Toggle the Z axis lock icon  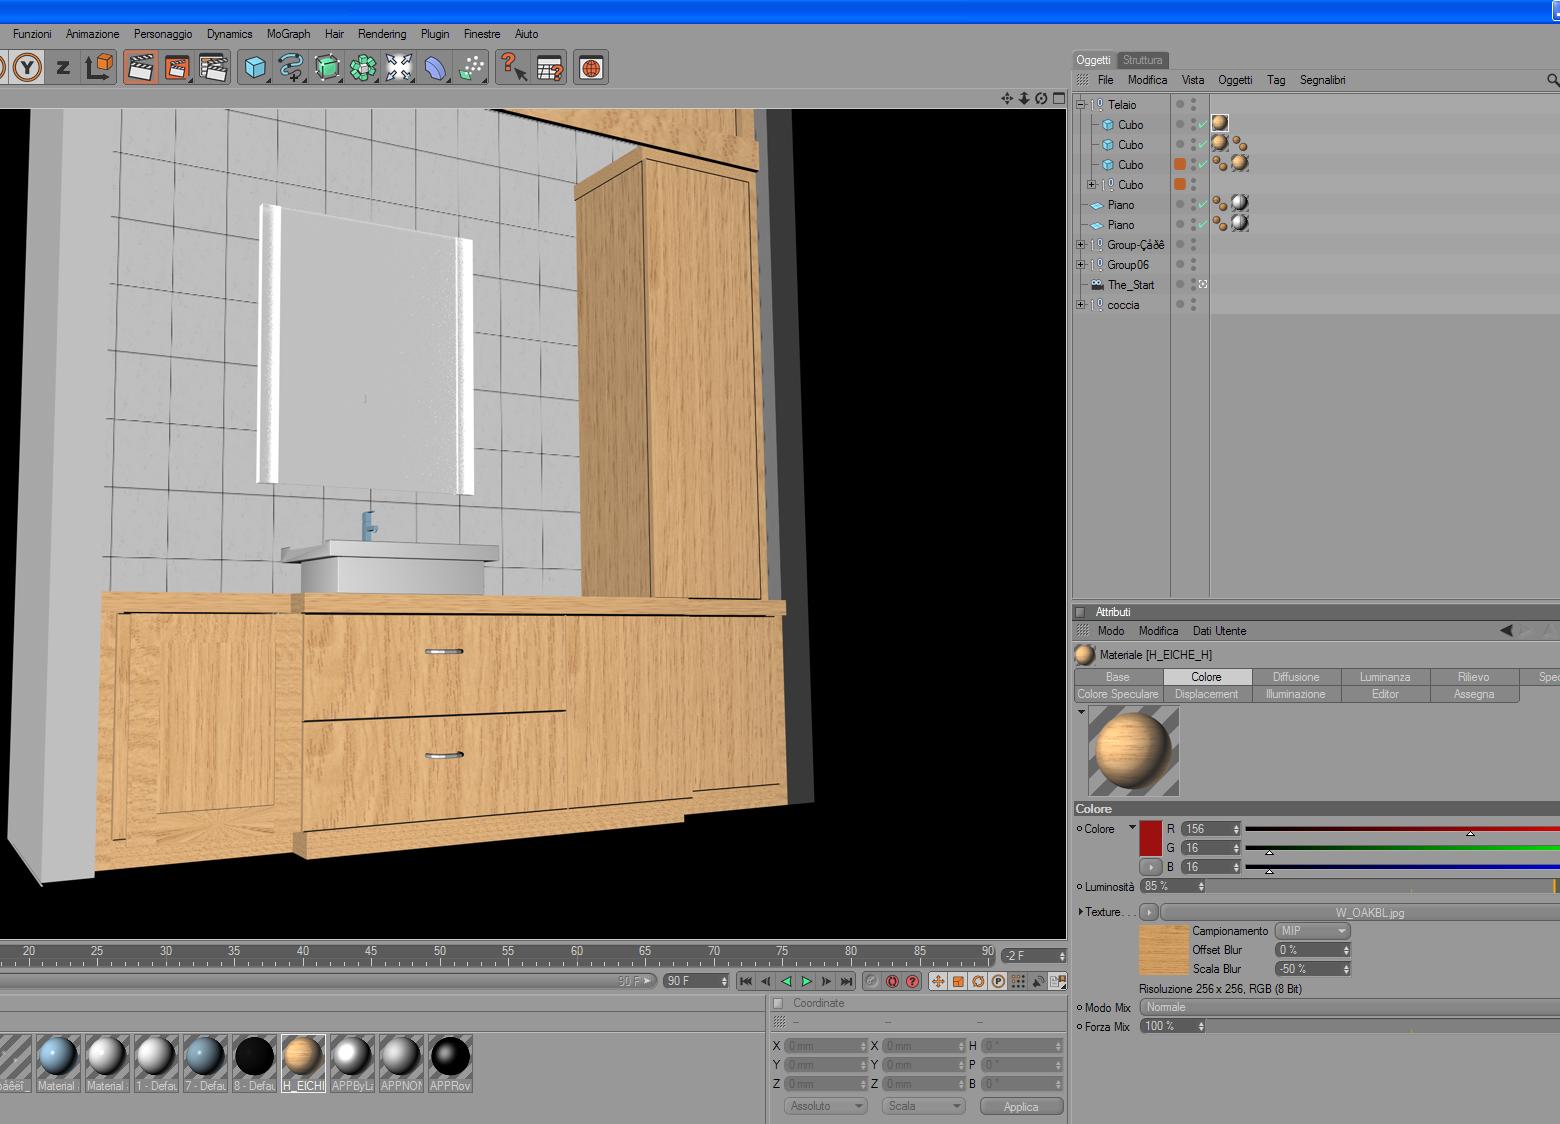click(x=63, y=68)
